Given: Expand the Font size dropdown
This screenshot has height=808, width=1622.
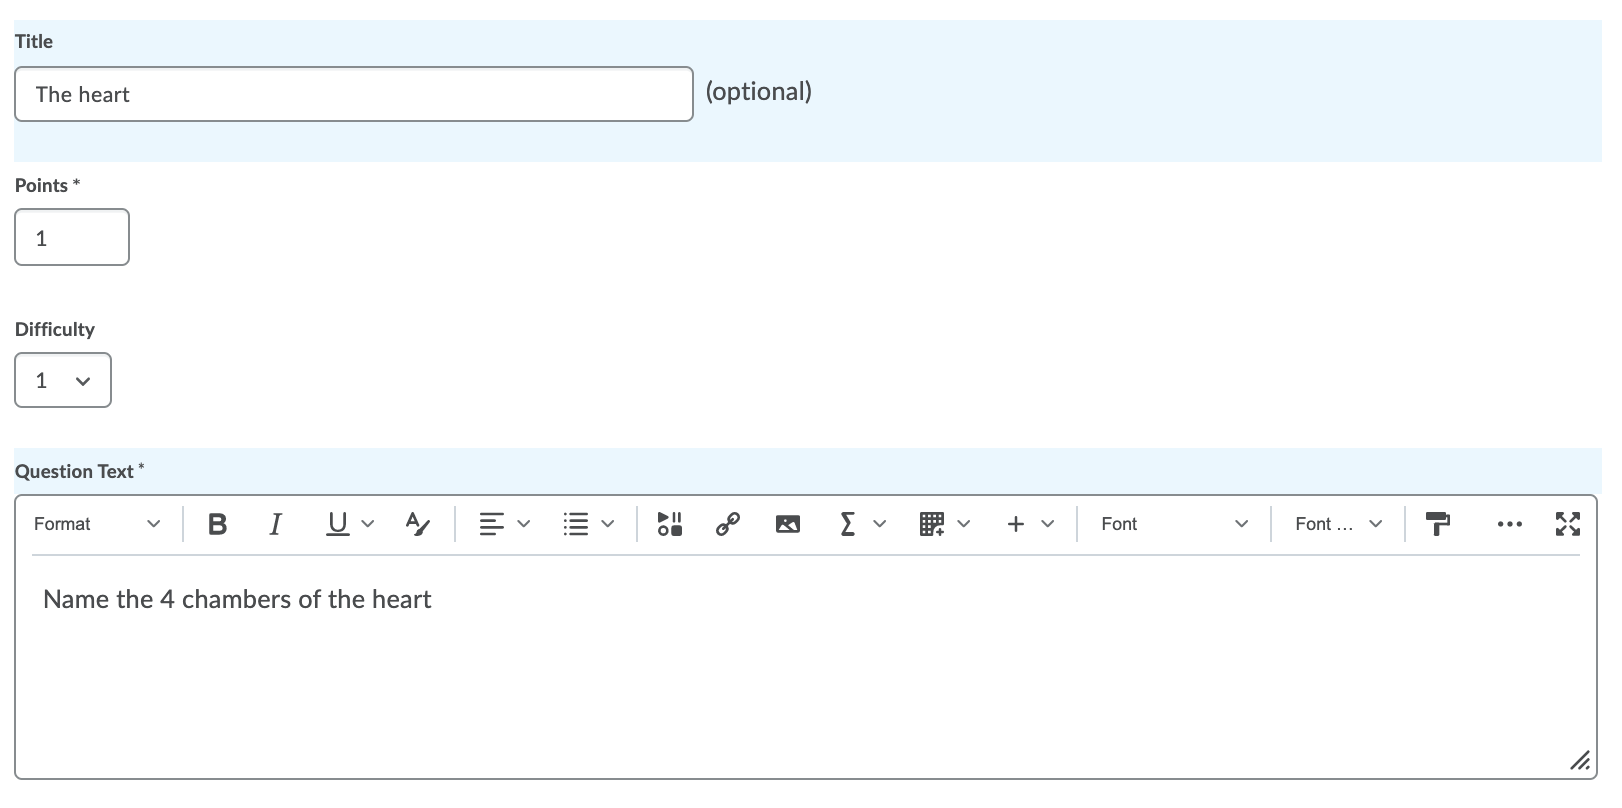Looking at the screenshot, I should [x=1337, y=524].
